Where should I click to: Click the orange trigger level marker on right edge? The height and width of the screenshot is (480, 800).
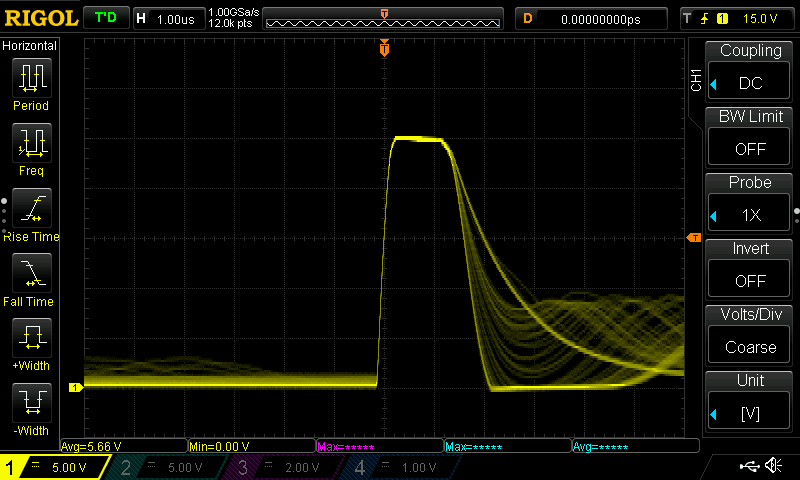point(693,237)
